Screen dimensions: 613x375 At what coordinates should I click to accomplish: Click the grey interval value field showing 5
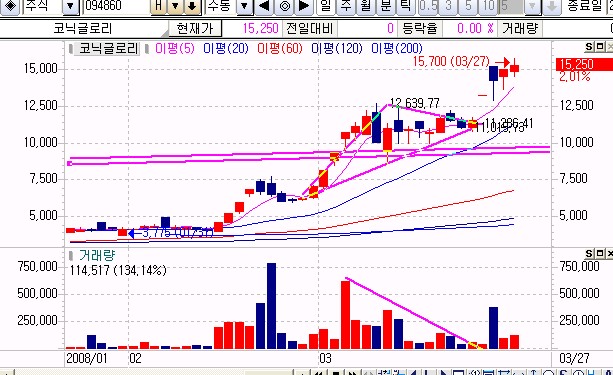pos(511,6)
